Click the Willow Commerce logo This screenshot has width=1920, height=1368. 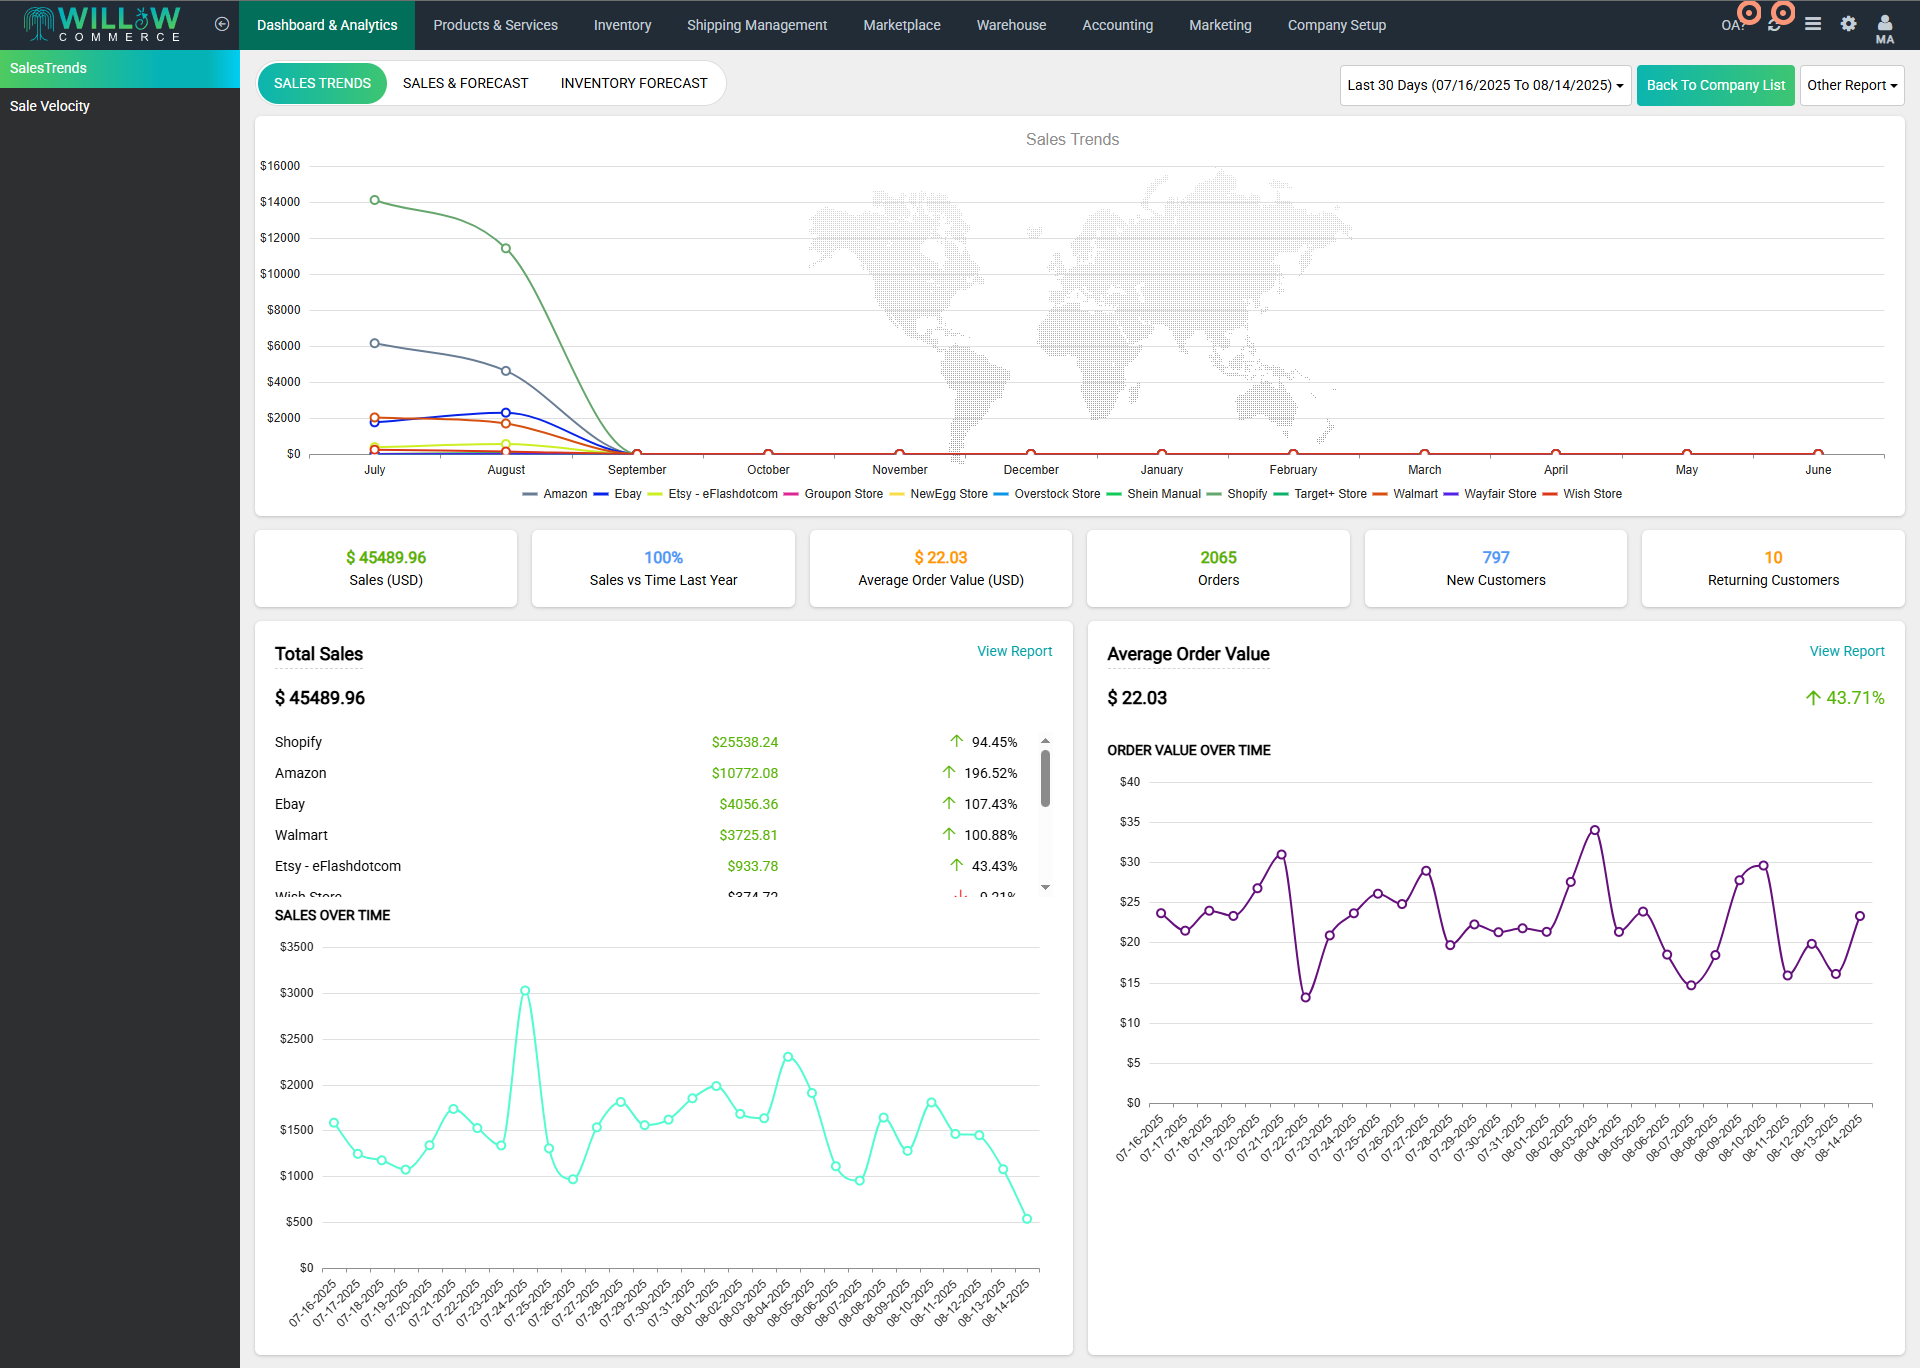coord(103,24)
